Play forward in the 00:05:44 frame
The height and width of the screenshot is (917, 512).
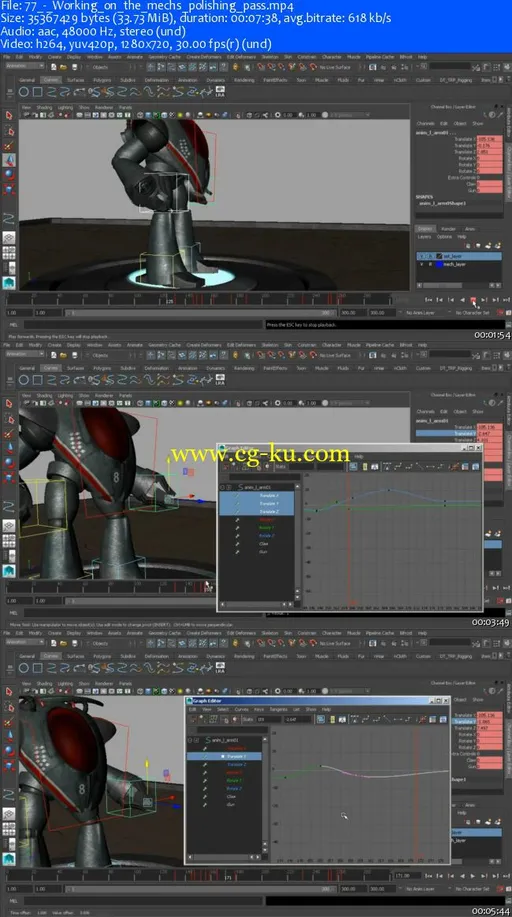coord(473,876)
